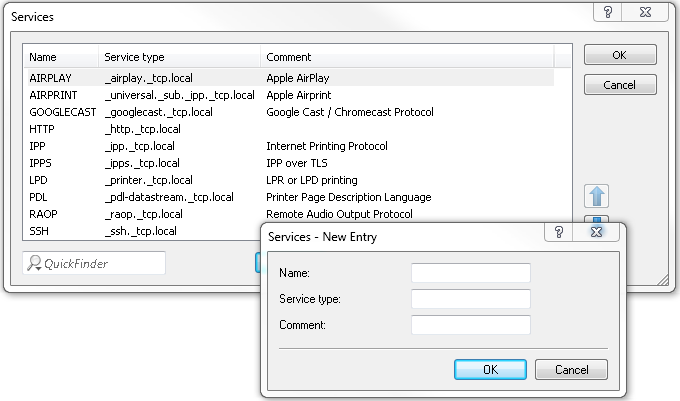Click the QuickFinder magnifier icon
The width and height of the screenshot is (680, 401).
pyautogui.click(x=34, y=263)
